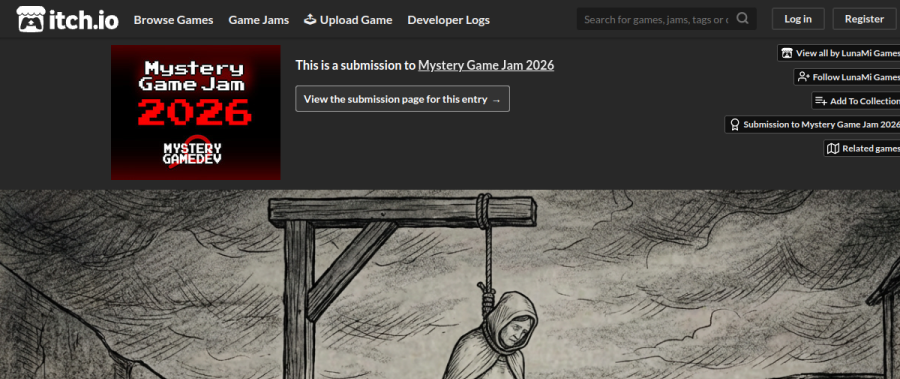The height and width of the screenshot is (379, 900).
Task: Click the Log in button
Action: pyautogui.click(x=798, y=19)
